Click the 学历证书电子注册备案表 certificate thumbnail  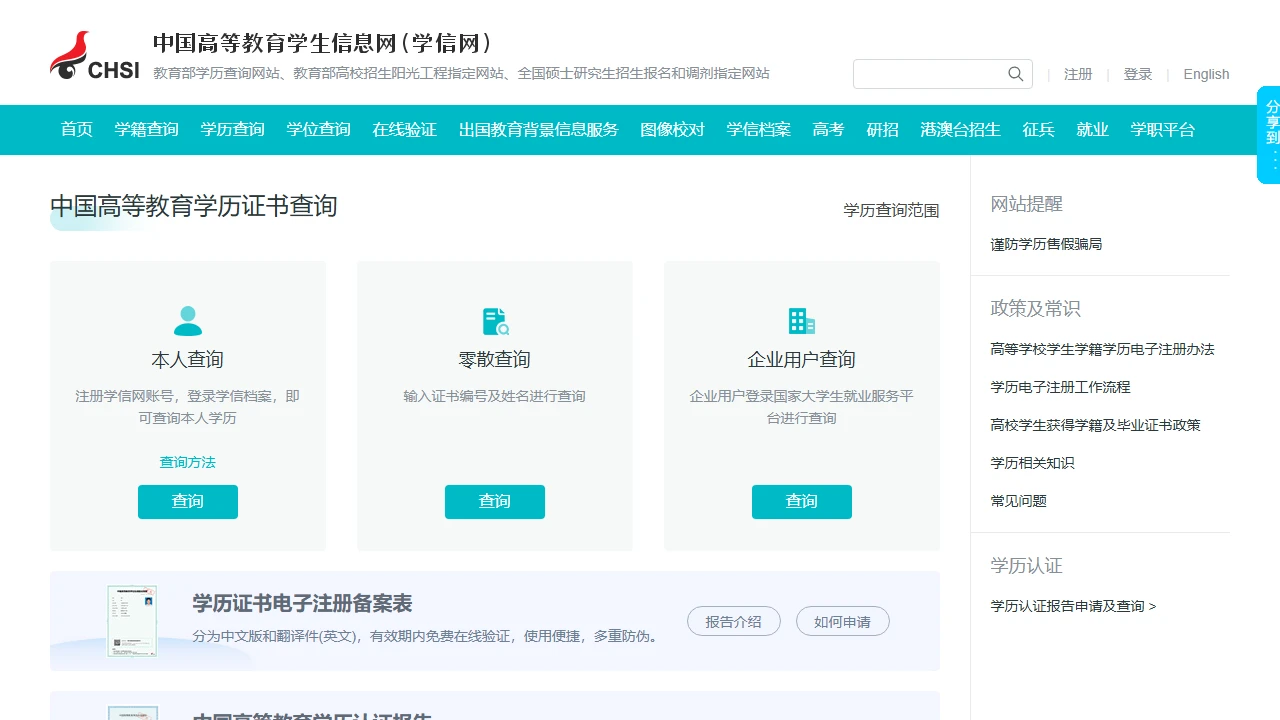point(133,620)
